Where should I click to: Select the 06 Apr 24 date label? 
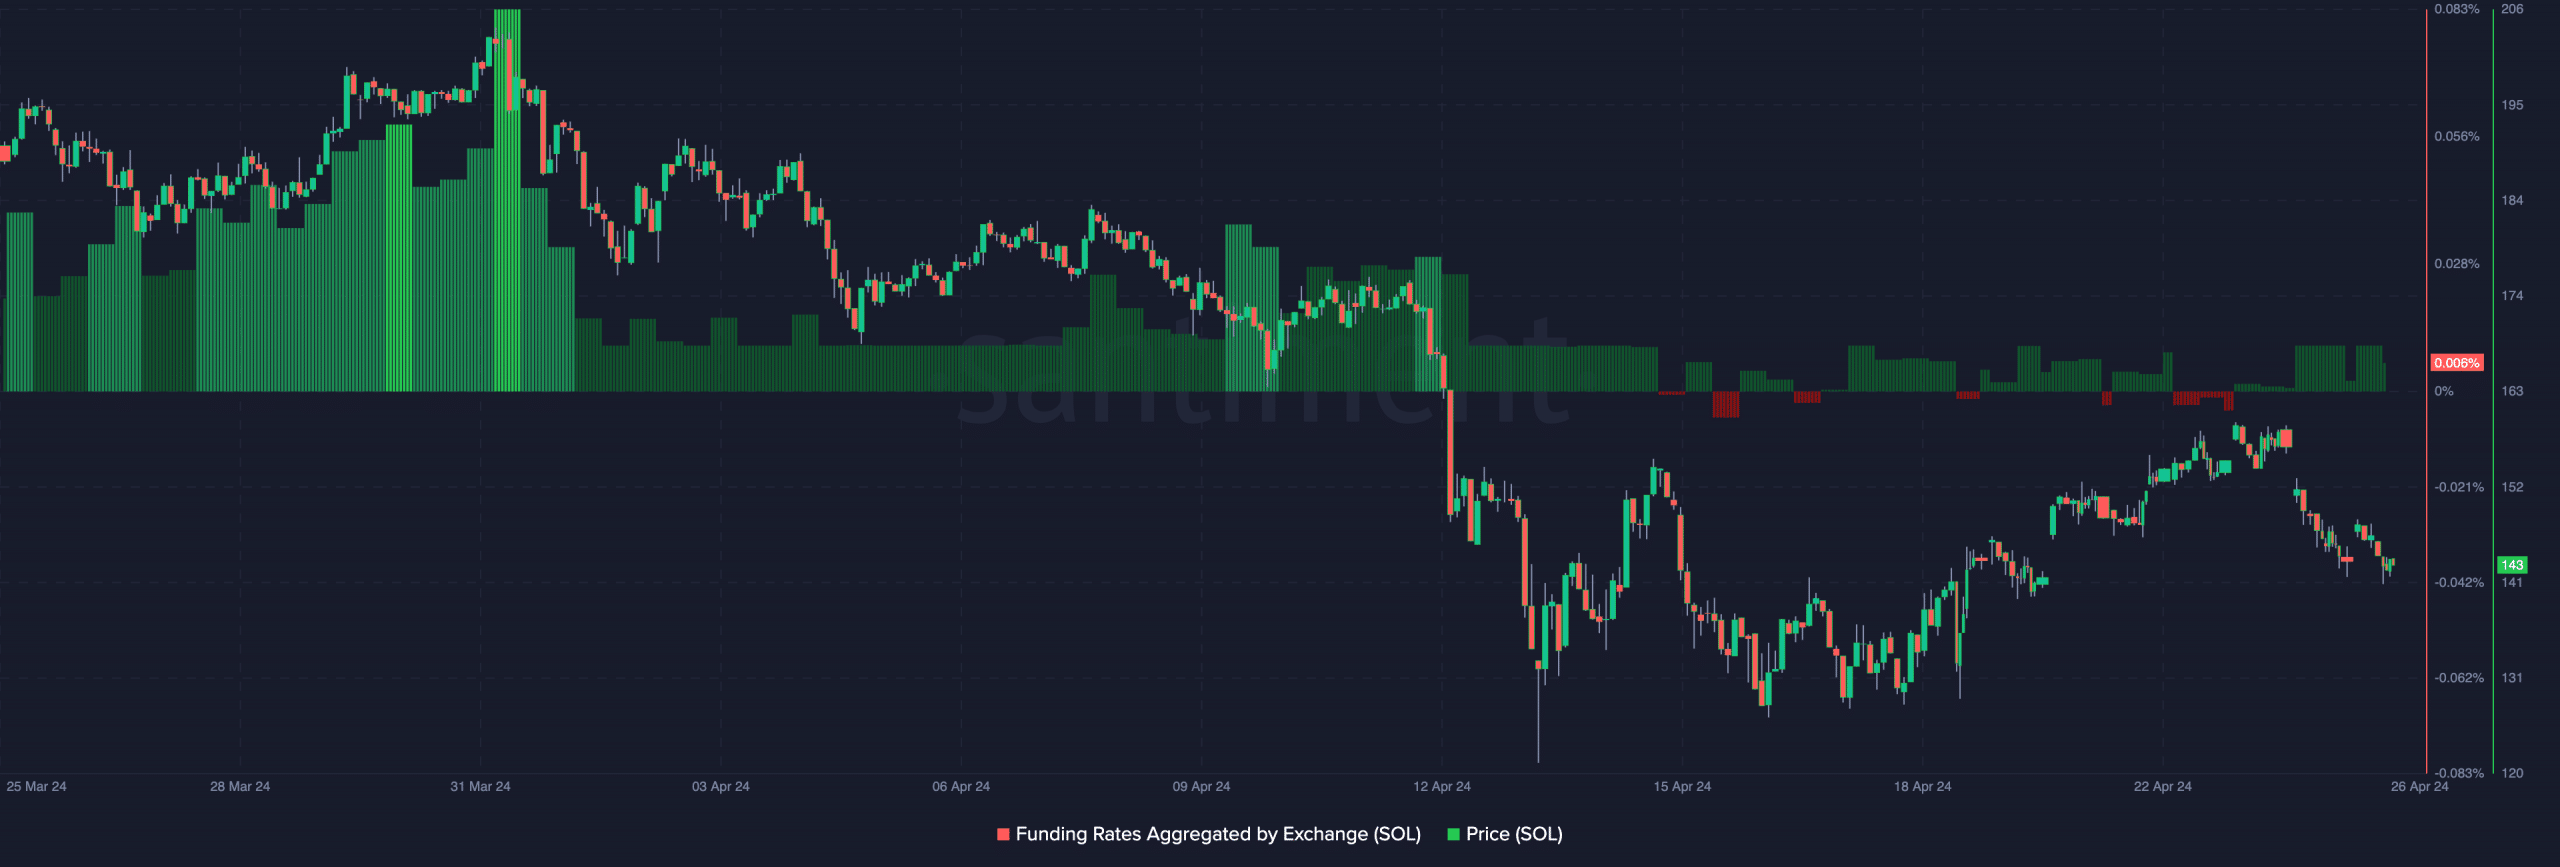click(961, 786)
